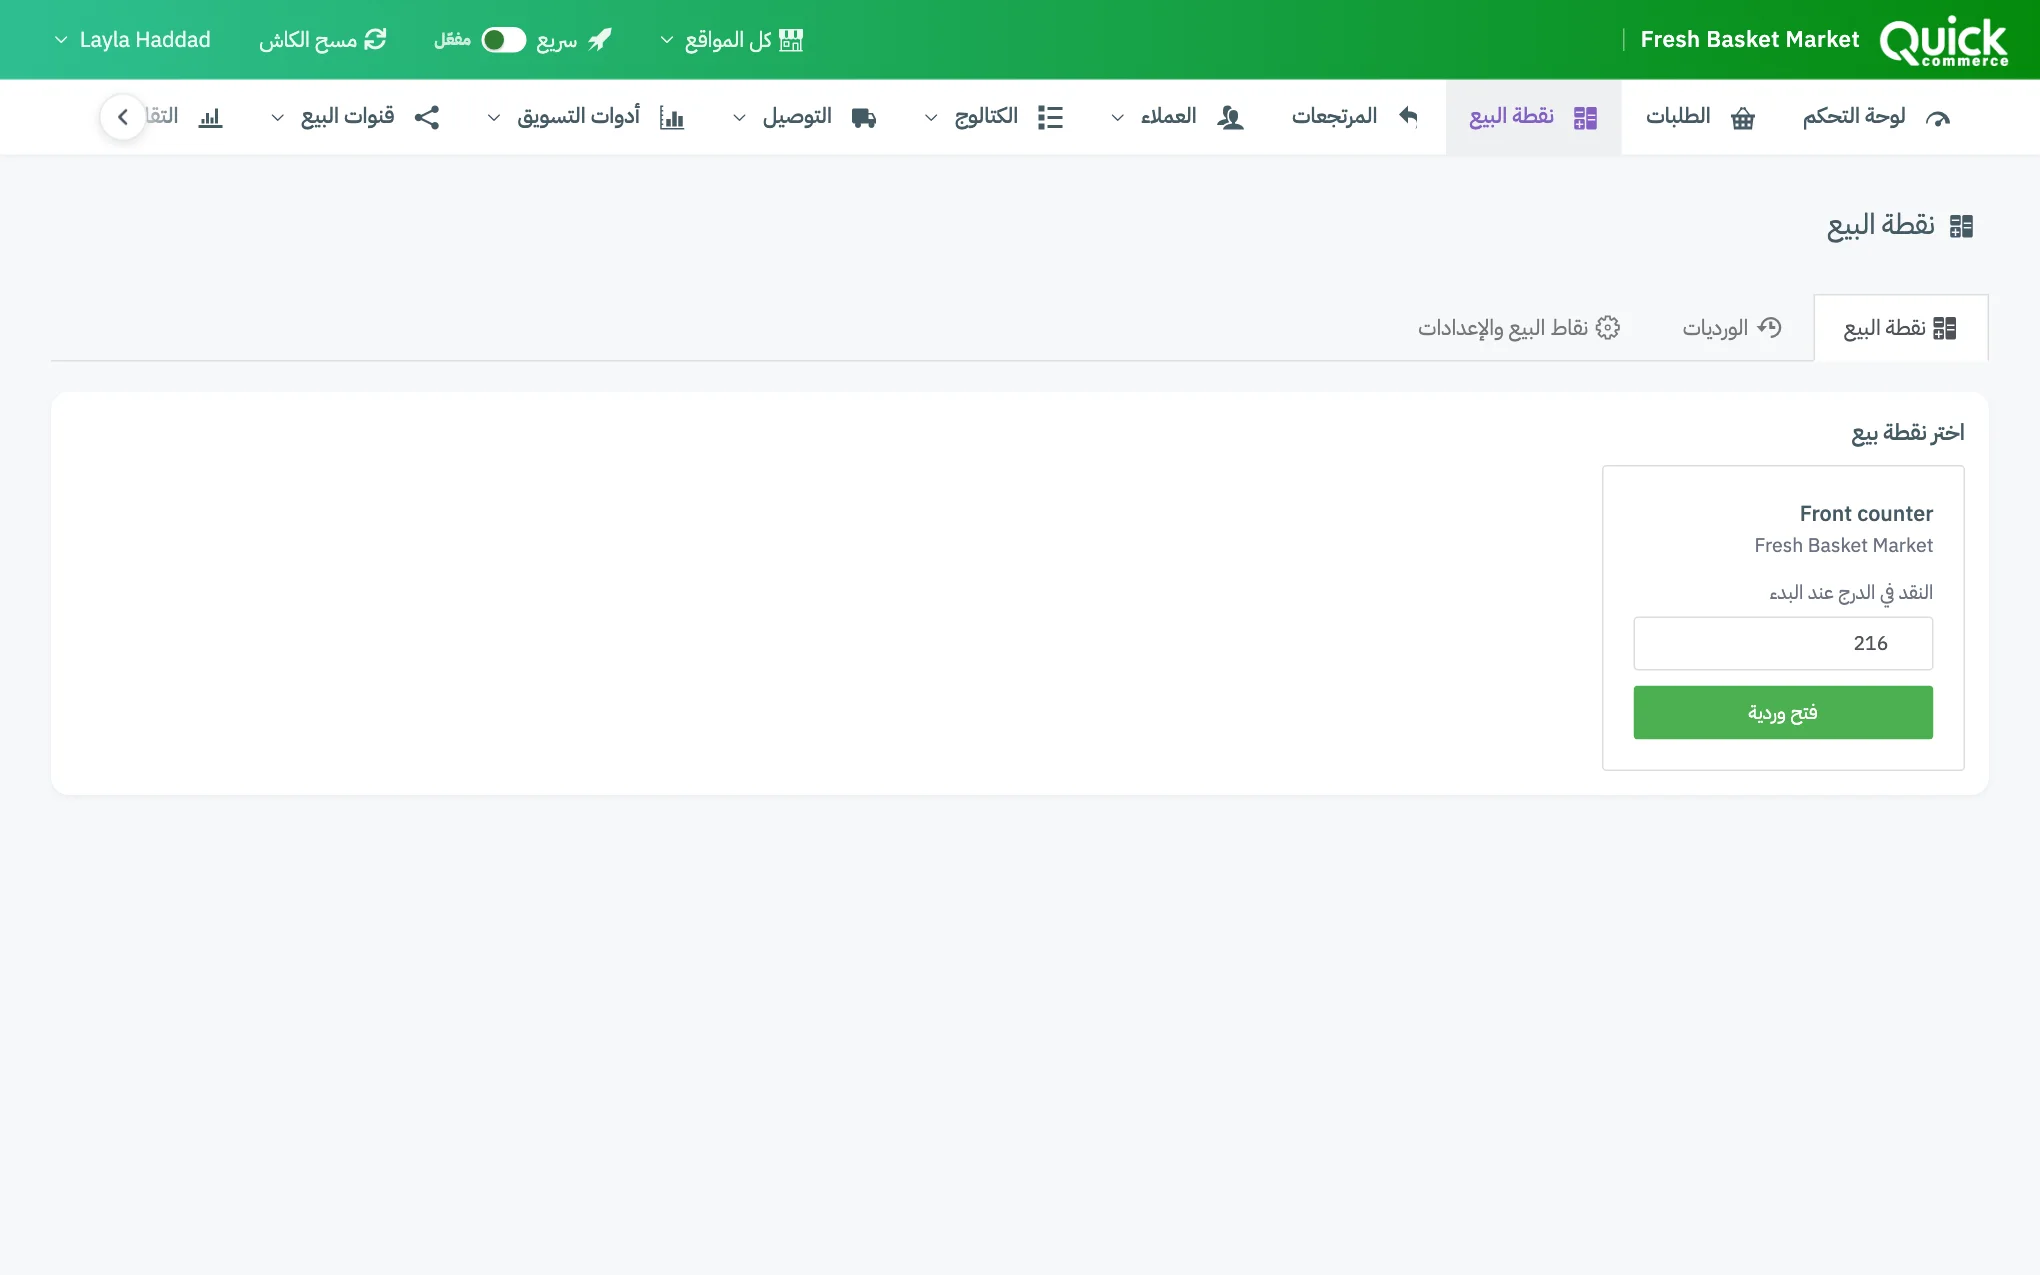Click the reports bar-chart icon
This screenshot has height=1275, width=2040.
(210, 118)
